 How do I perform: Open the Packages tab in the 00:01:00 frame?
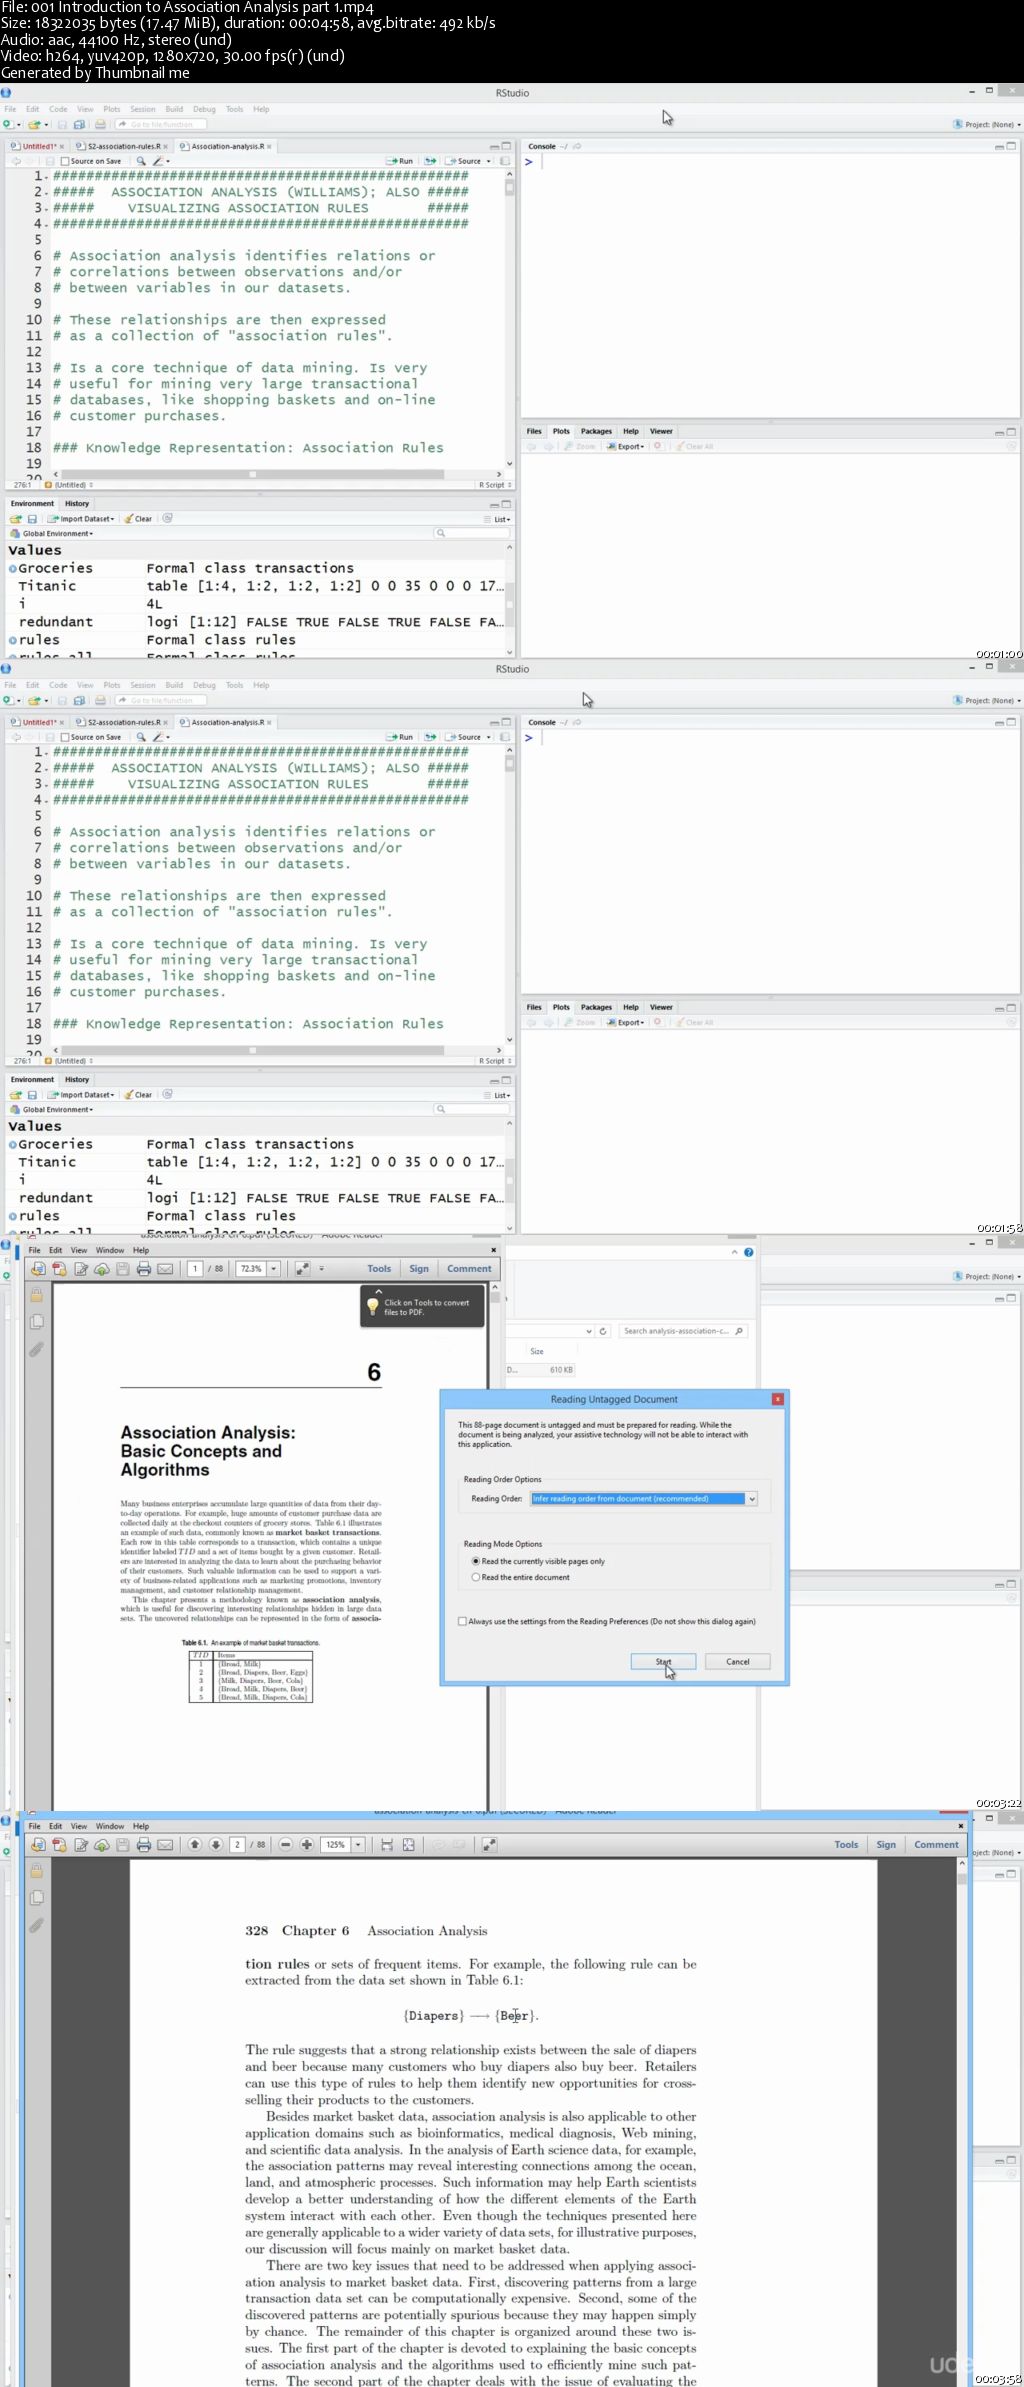click(596, 431)
